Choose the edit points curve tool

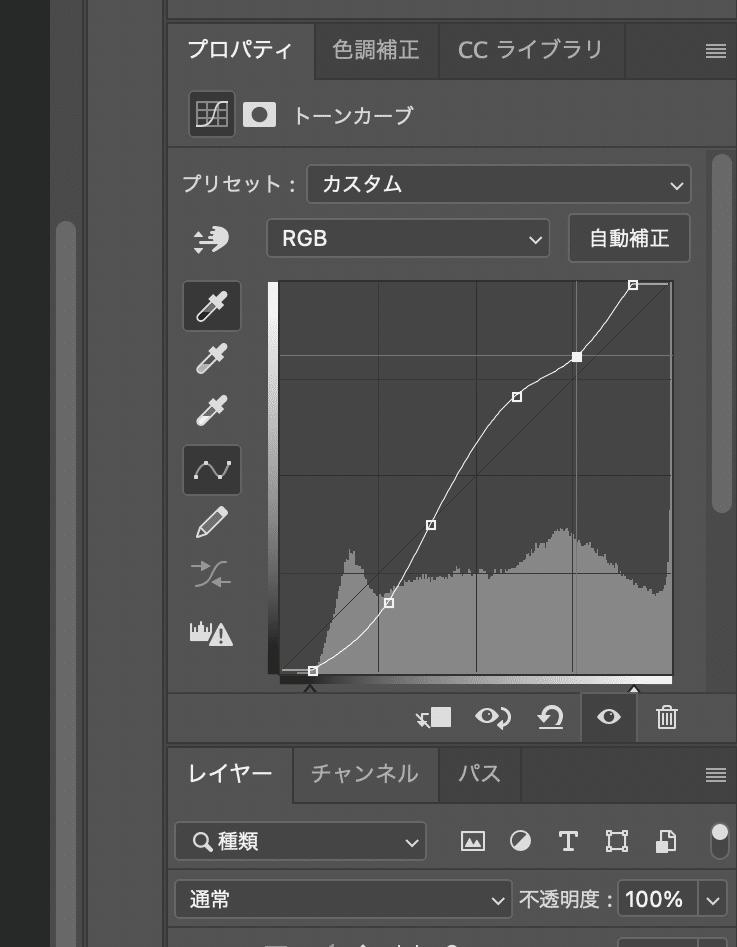tap(211, 470)
